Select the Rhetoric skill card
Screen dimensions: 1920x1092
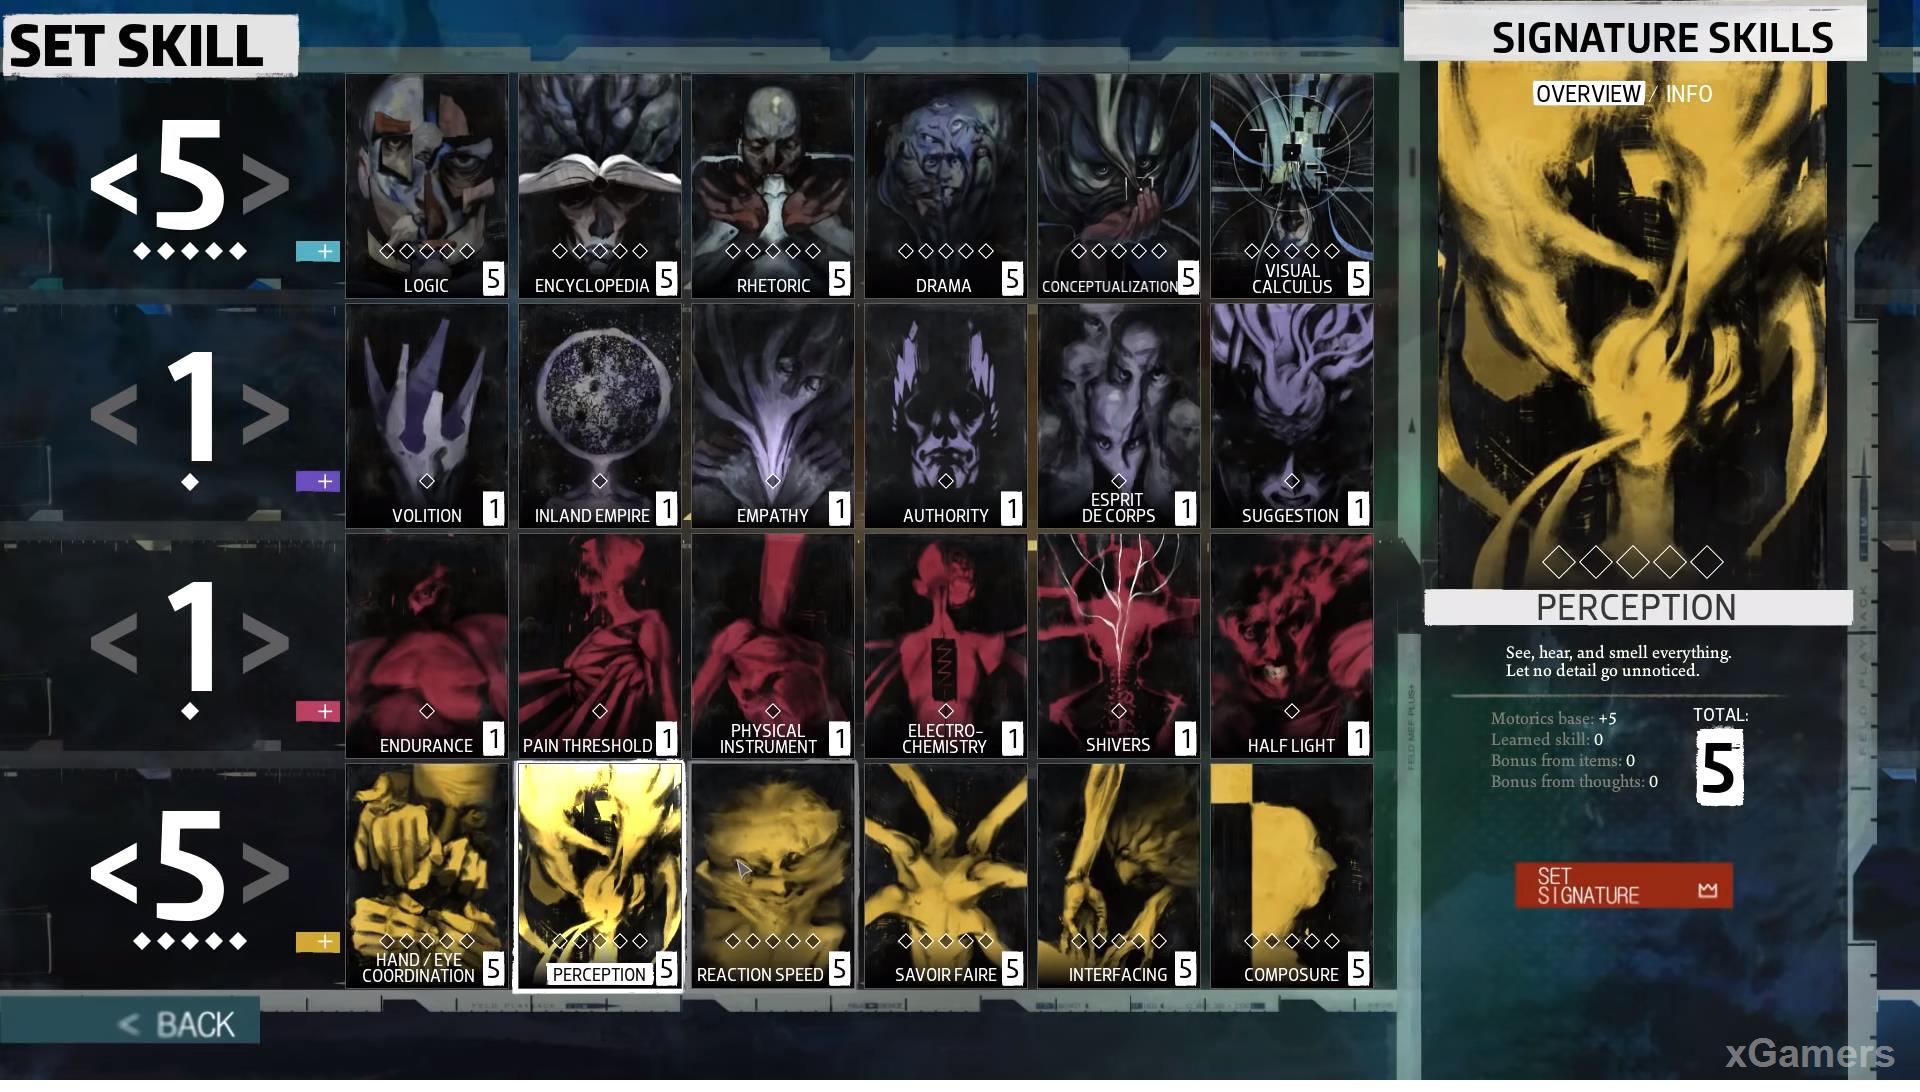(773, 186)
